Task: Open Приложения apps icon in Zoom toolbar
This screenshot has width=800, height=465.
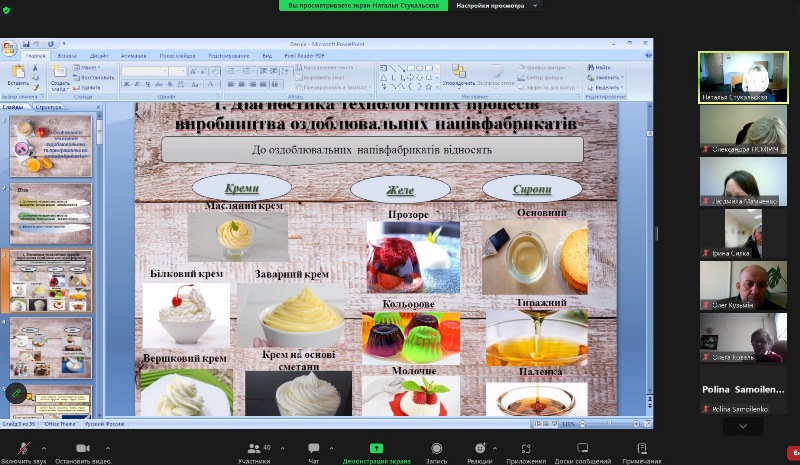Action: point(526,448)
